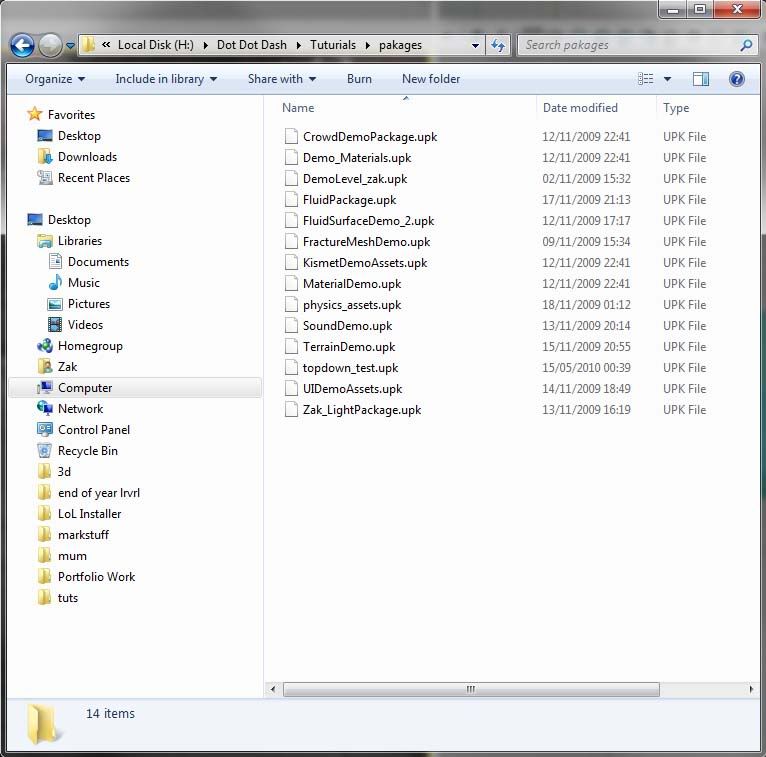Click the Forward navigation arrow
766x757 pixels.
(50, 46)
